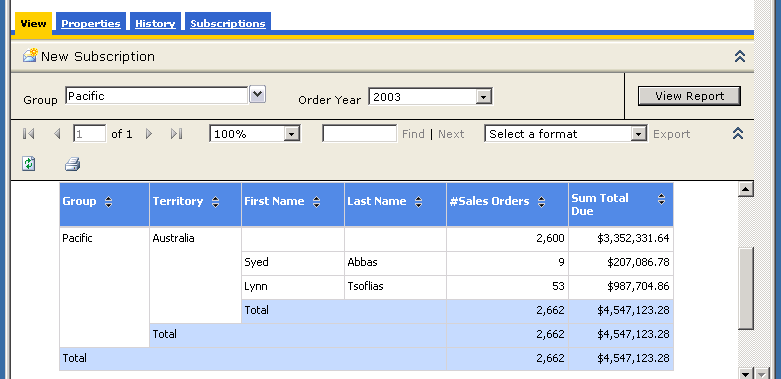
Task: Sort by the #Sales Orders column
Action: 541,202
